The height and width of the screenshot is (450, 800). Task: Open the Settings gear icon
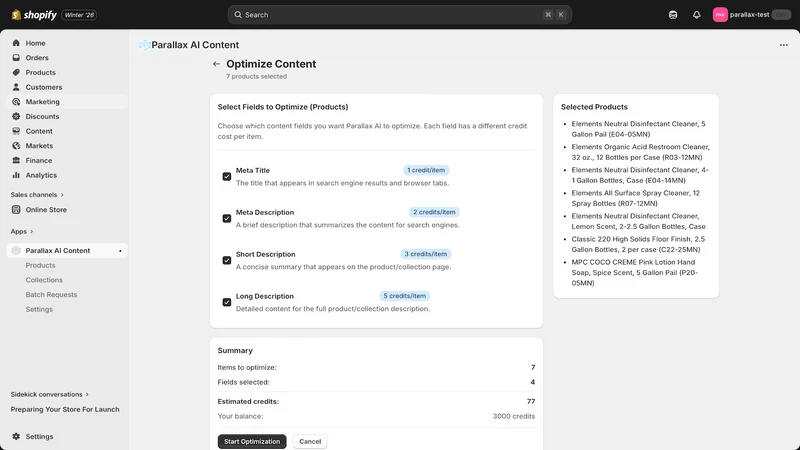point(16,437)
